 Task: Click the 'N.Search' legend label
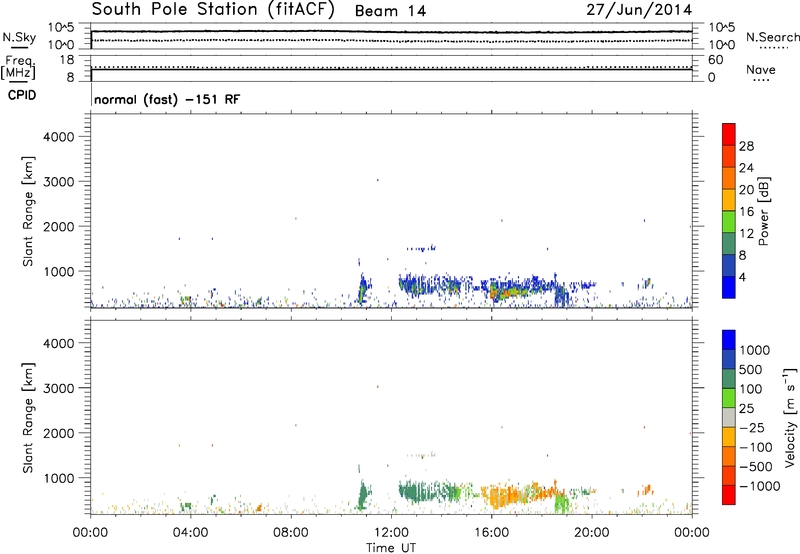(x=773, y=37)
